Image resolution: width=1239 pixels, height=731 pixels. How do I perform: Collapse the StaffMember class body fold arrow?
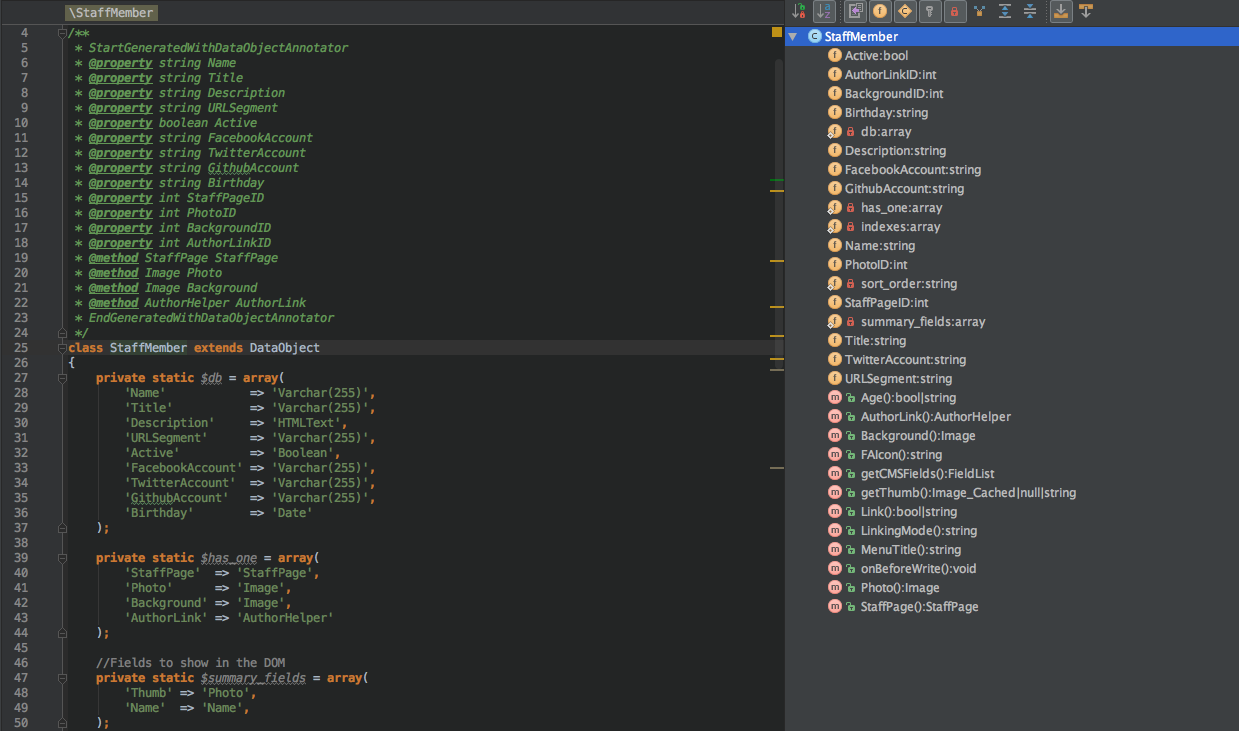[x=62, y=347]
